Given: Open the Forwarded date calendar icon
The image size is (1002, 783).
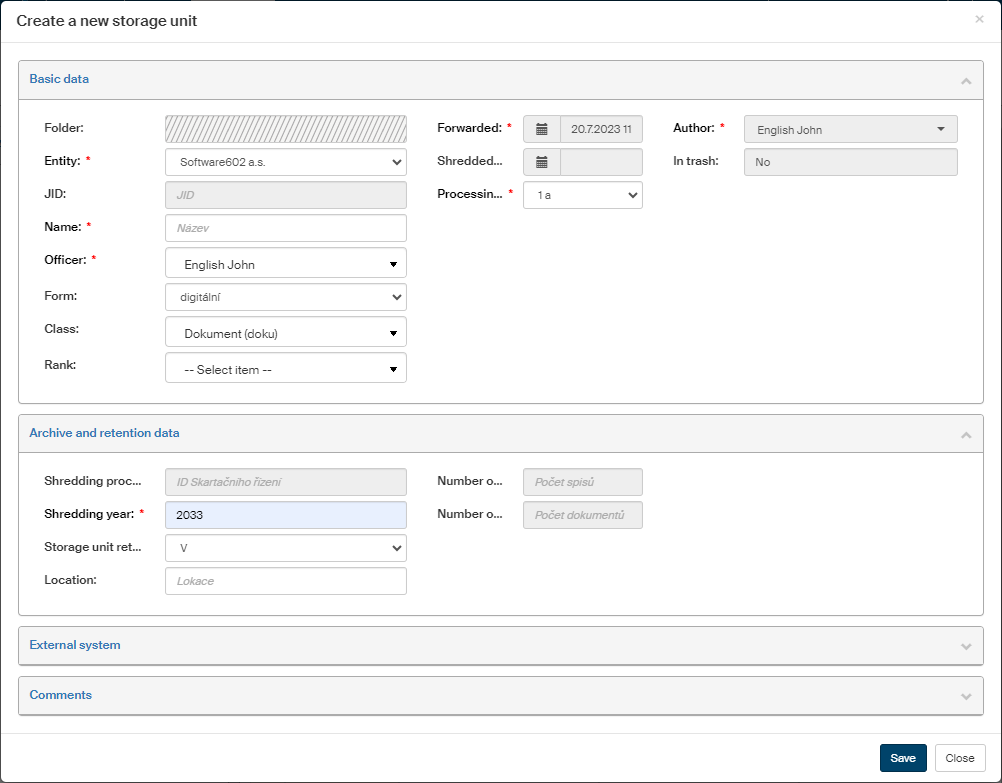Looking at the screenshot, I should [x=541, y=129].
